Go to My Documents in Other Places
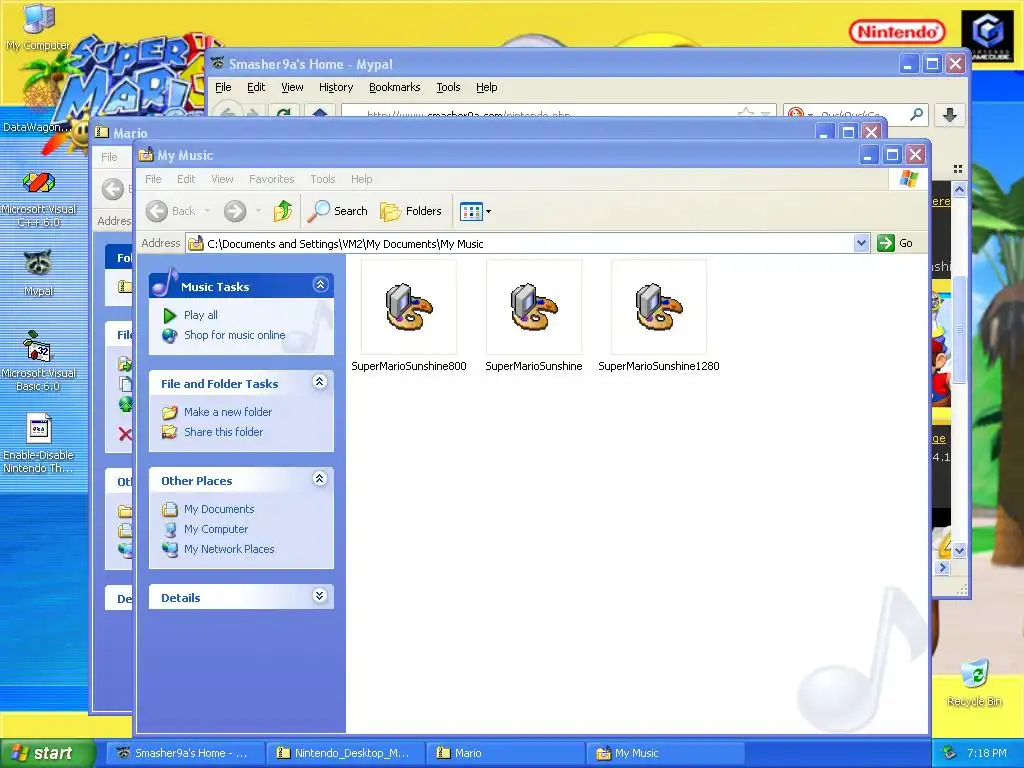 click(x=219, y=509)
